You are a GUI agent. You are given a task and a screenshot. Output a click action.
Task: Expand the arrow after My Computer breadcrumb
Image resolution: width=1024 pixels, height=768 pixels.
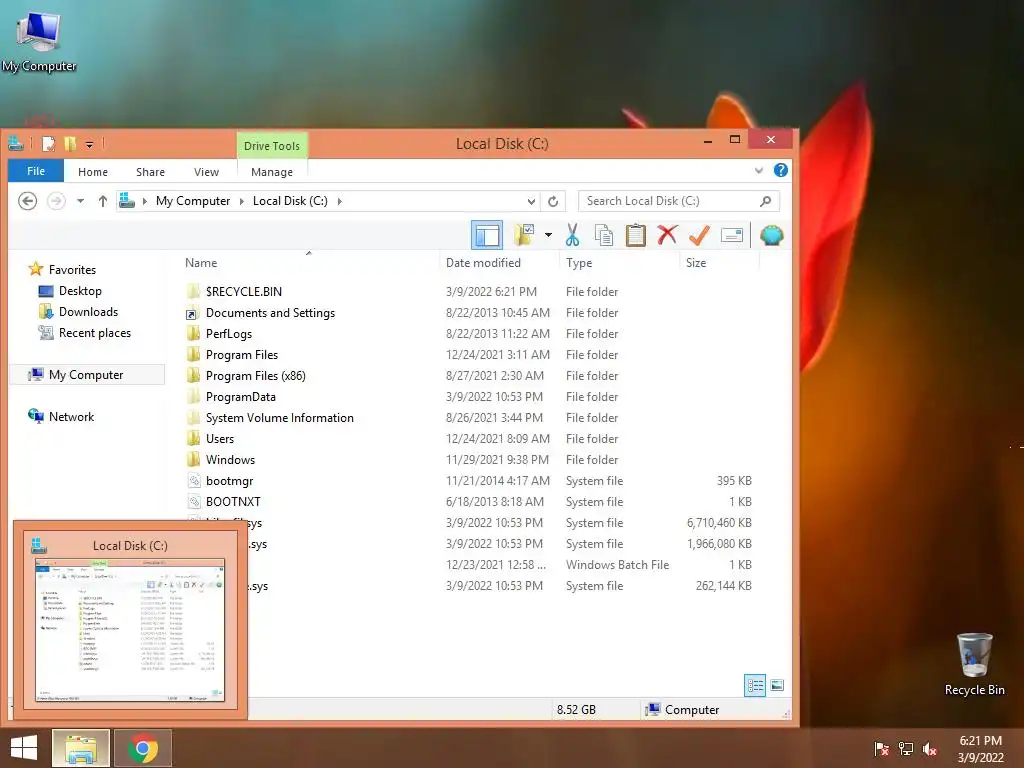pos(242,201)
